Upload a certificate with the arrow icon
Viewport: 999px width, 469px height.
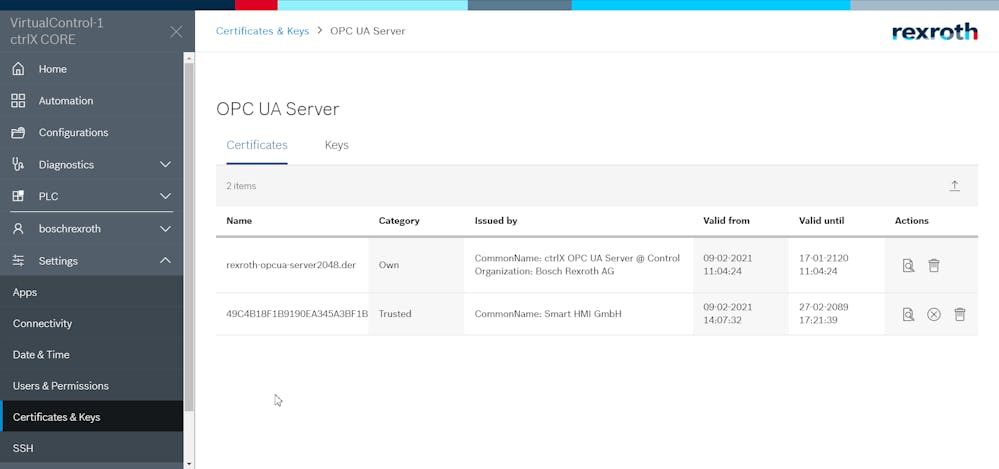coord(954,186)
